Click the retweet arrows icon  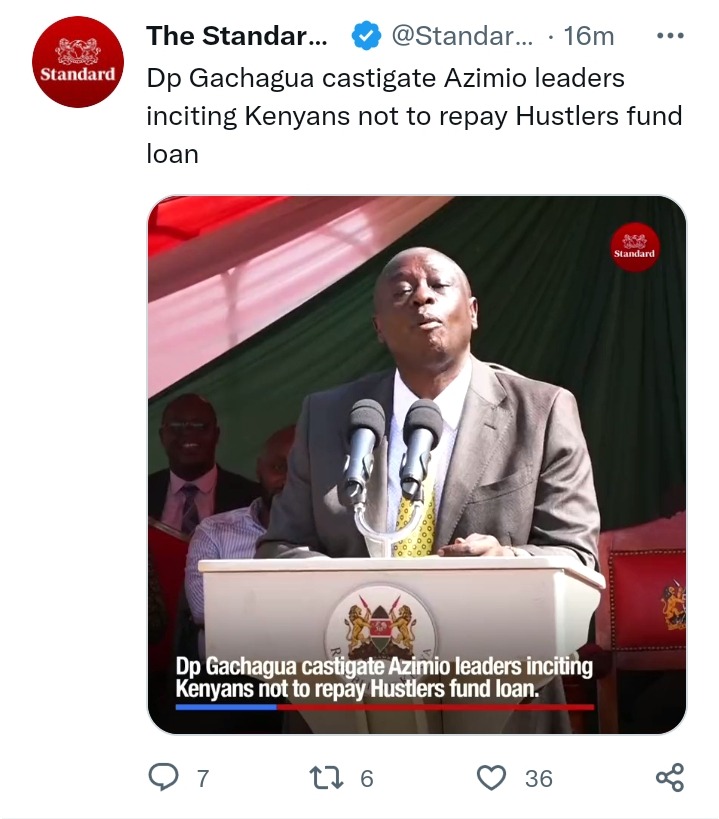(x=326, y=778)
